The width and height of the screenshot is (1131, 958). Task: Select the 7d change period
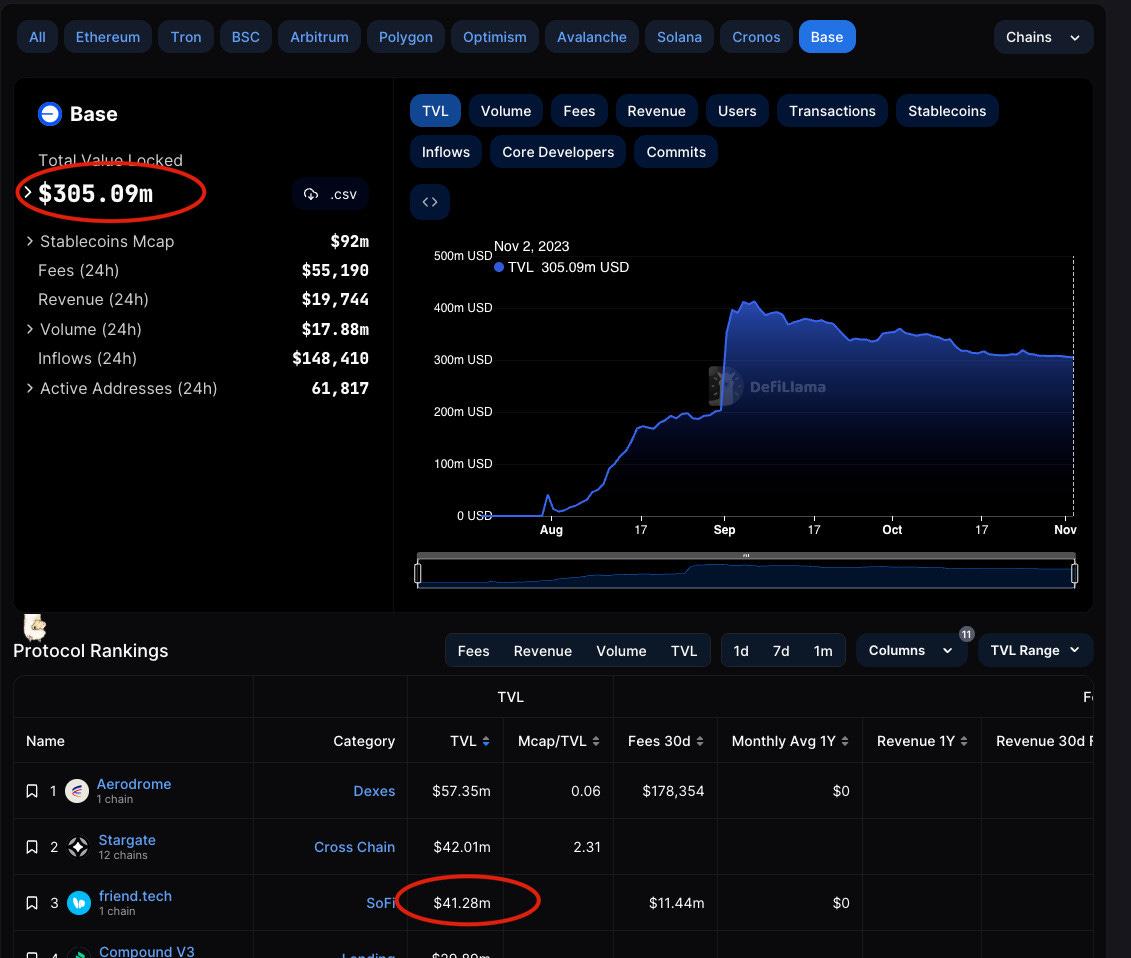pyautogui.click(x=781, y=651)
